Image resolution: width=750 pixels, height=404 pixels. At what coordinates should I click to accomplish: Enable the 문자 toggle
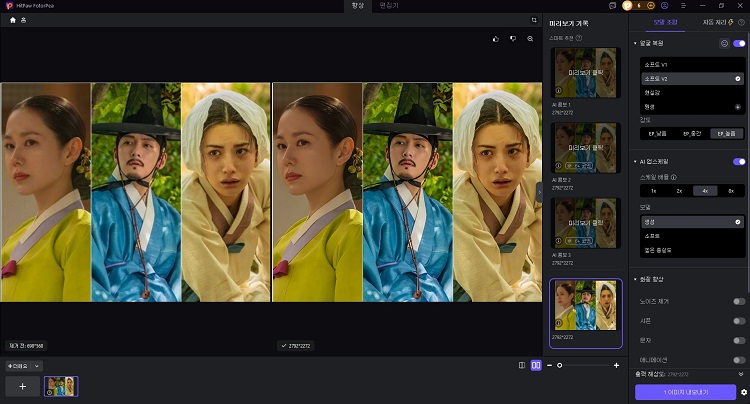coord(739,340)
